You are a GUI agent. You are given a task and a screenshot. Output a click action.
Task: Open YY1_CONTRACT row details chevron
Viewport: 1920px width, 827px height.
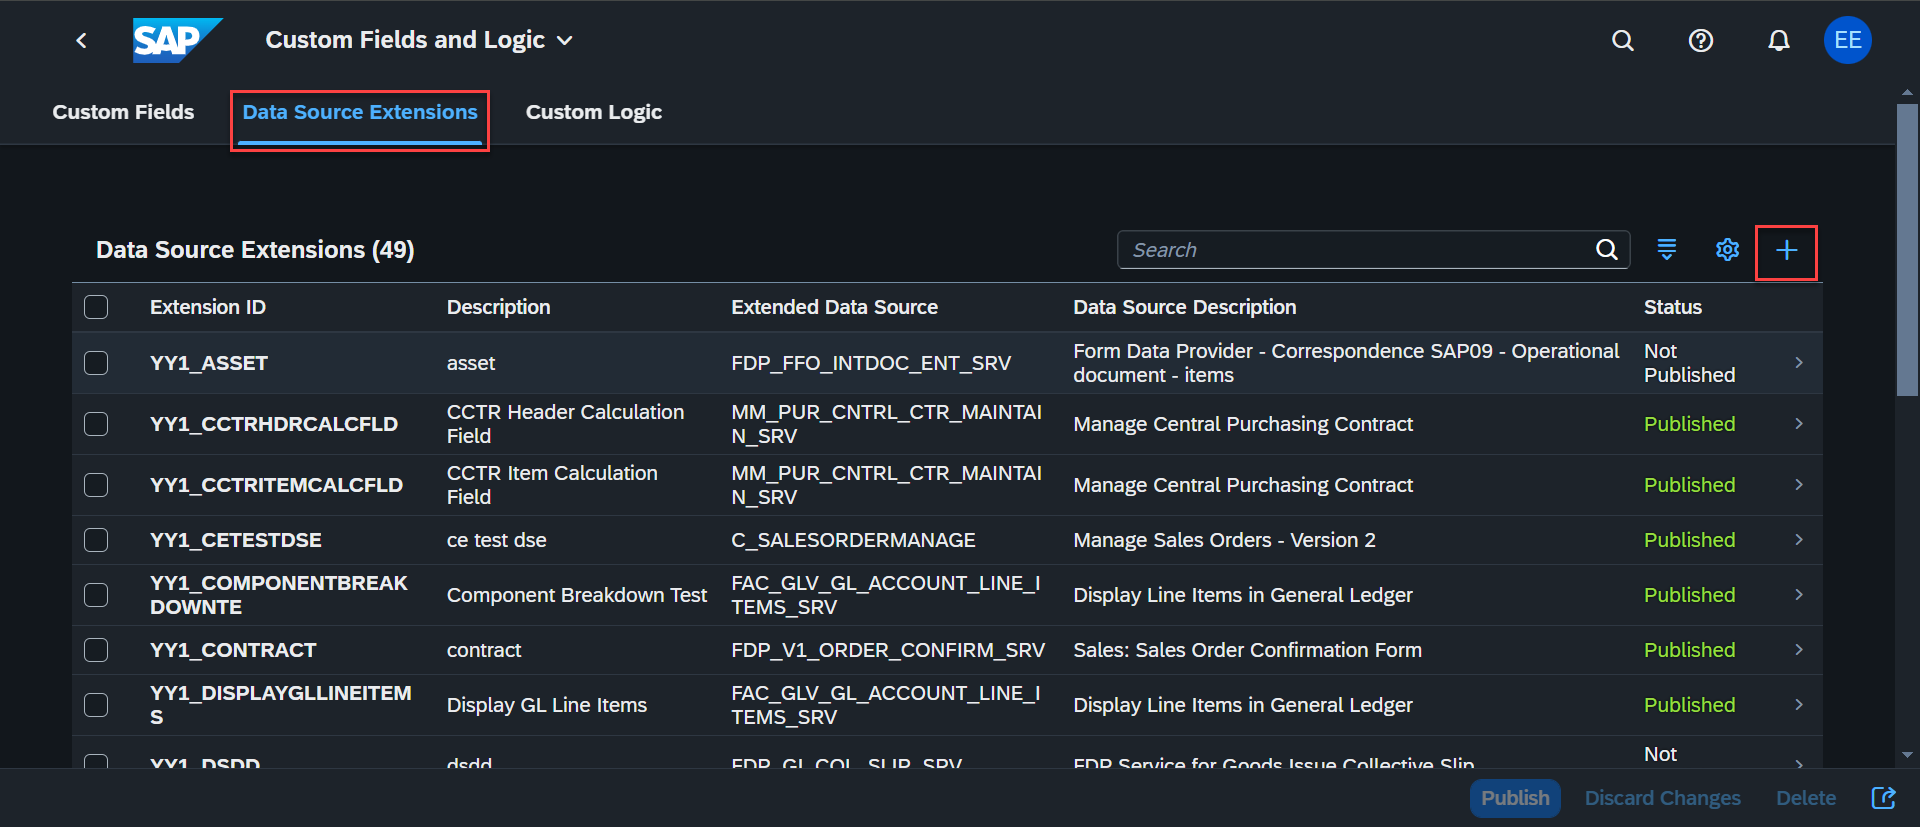pyautogui.click(x=1799, y=650)
